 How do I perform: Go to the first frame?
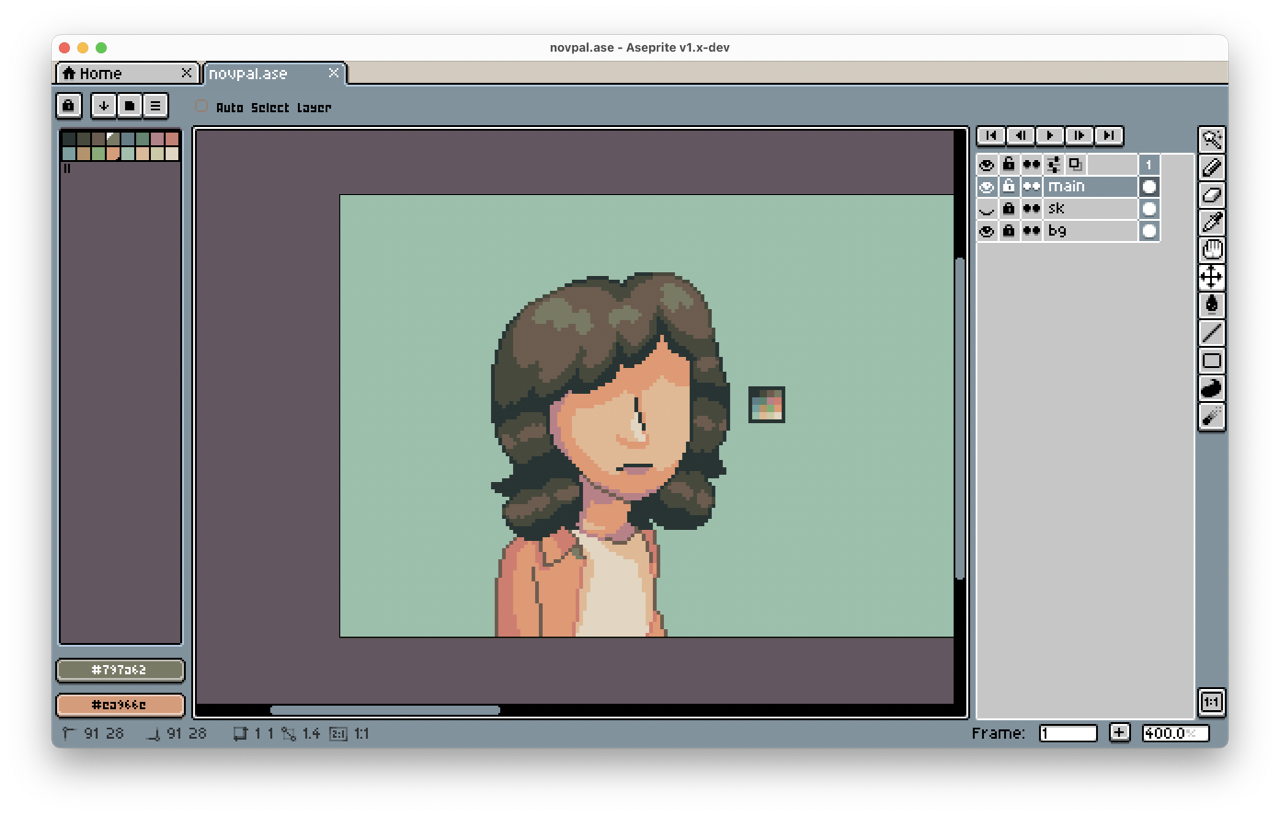(x=990, y=136)
